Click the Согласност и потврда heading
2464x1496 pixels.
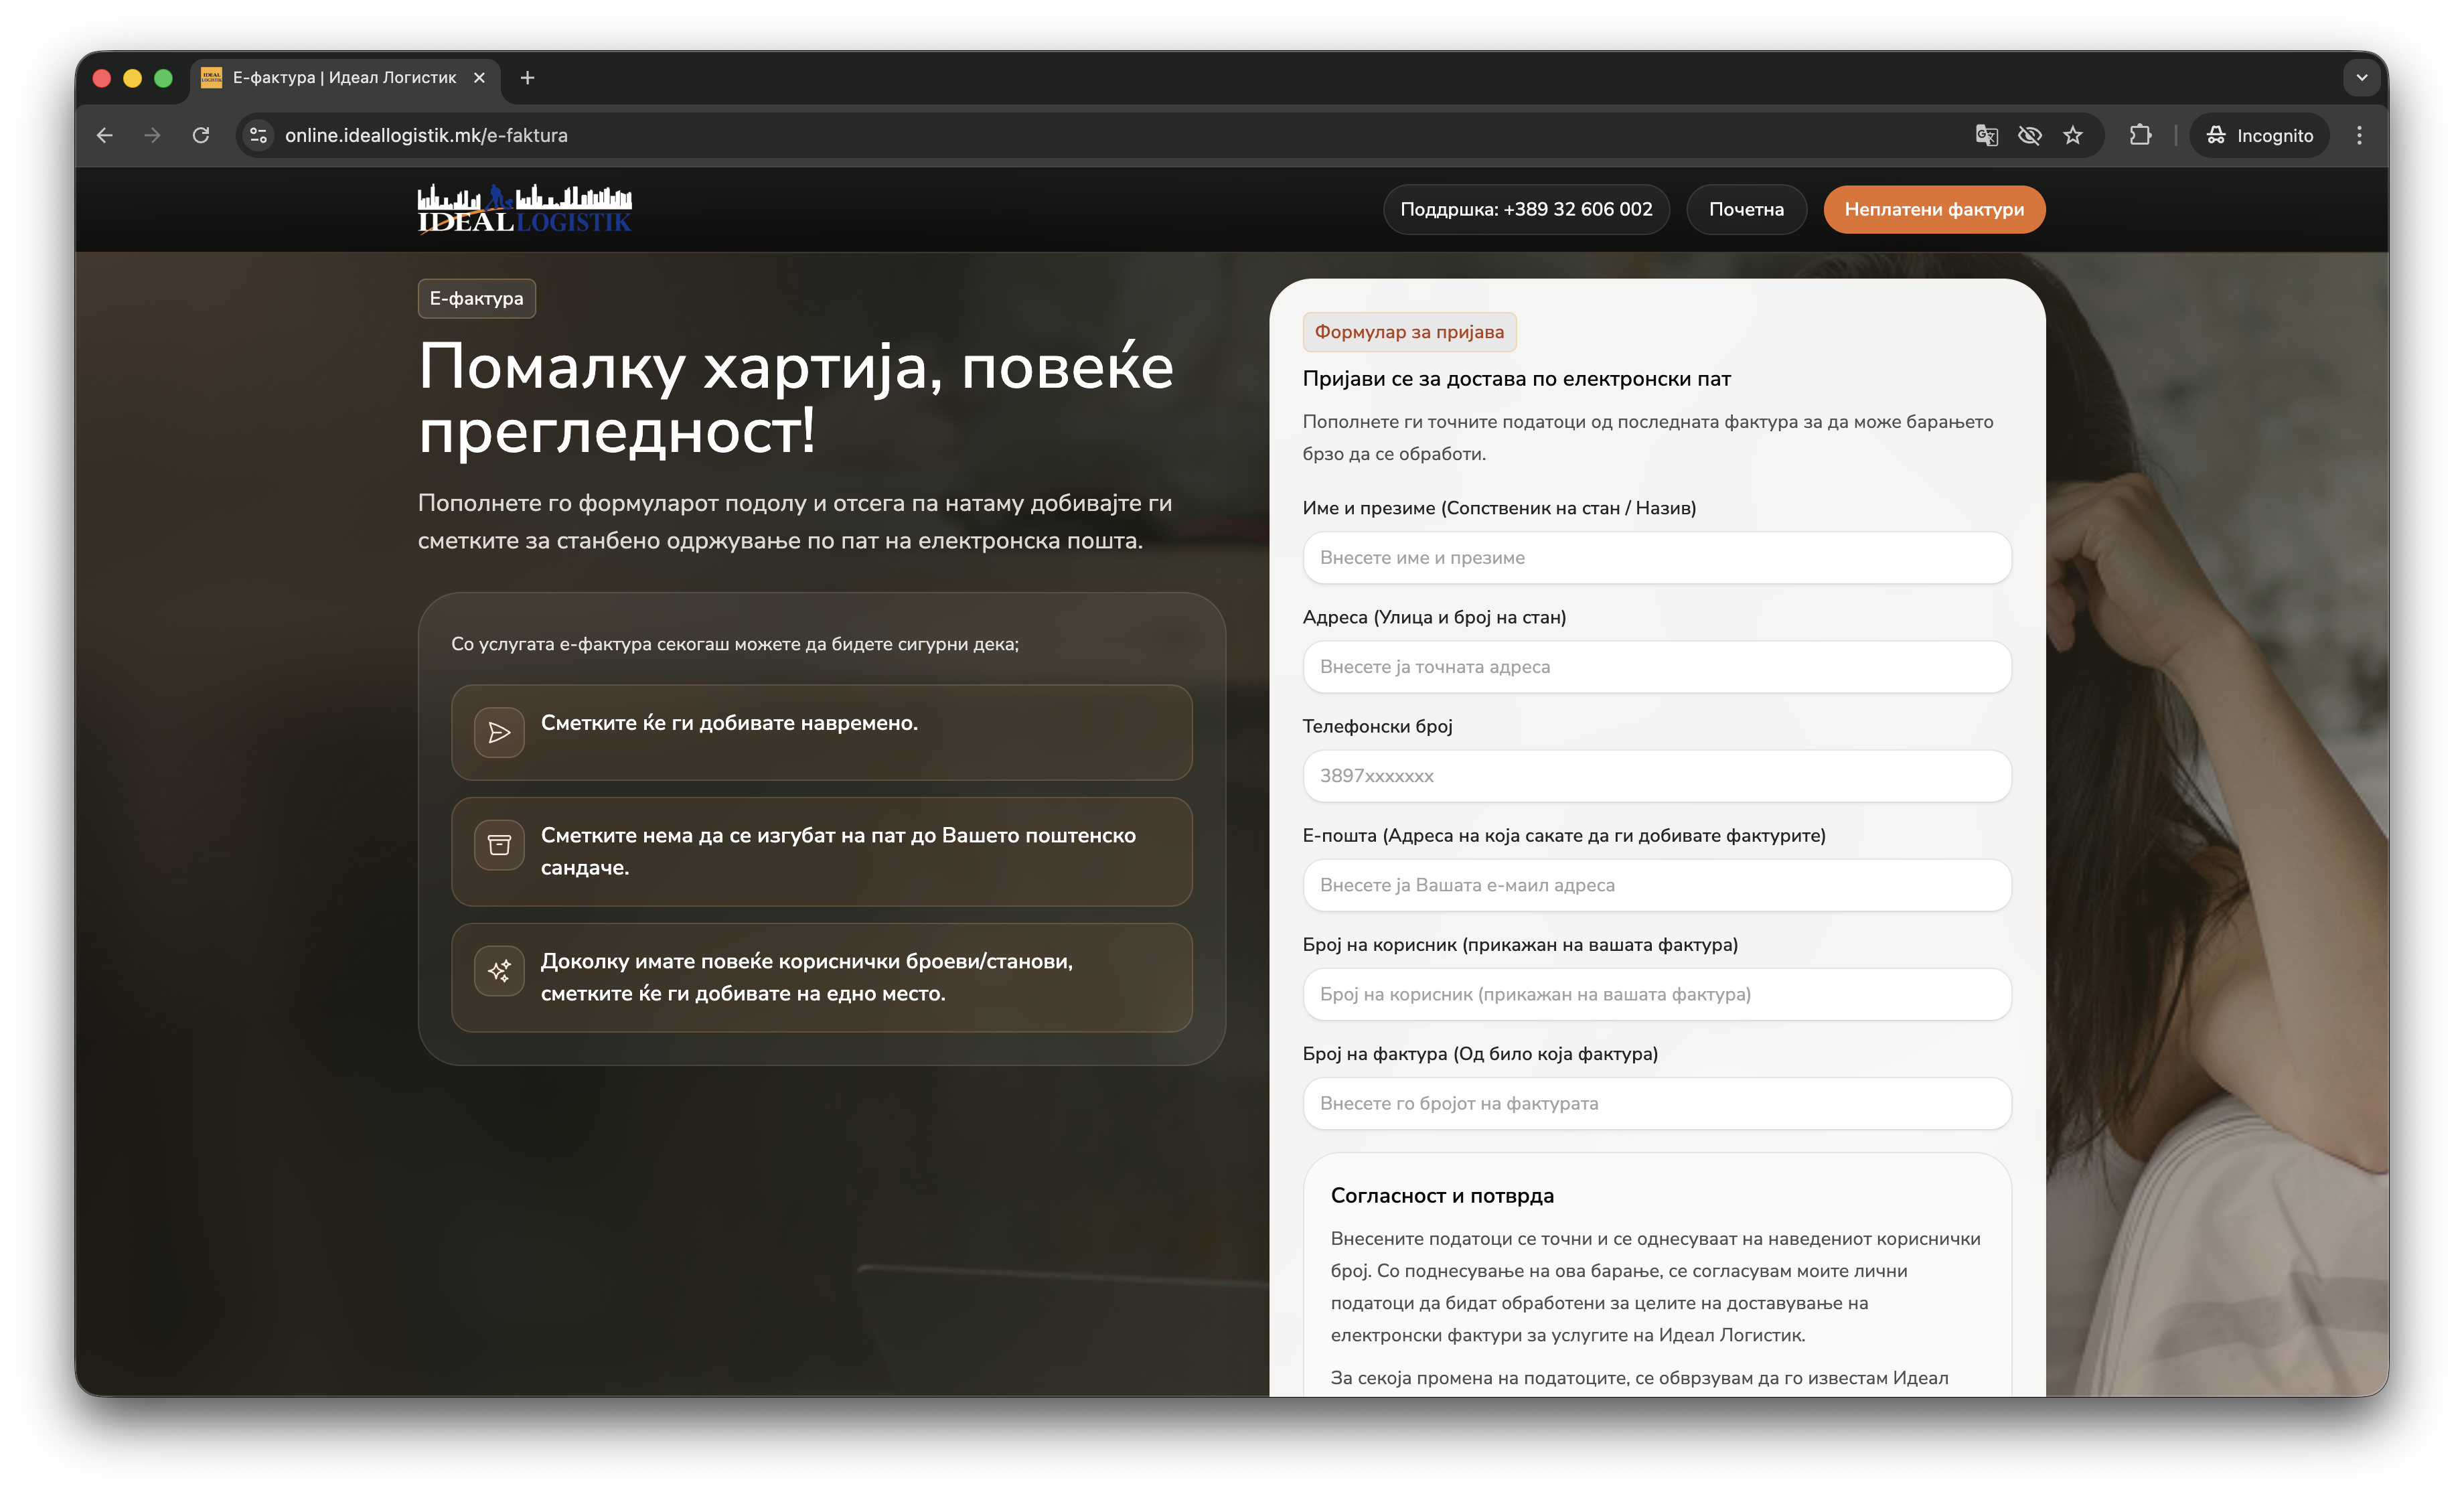click(1442, 1196)
